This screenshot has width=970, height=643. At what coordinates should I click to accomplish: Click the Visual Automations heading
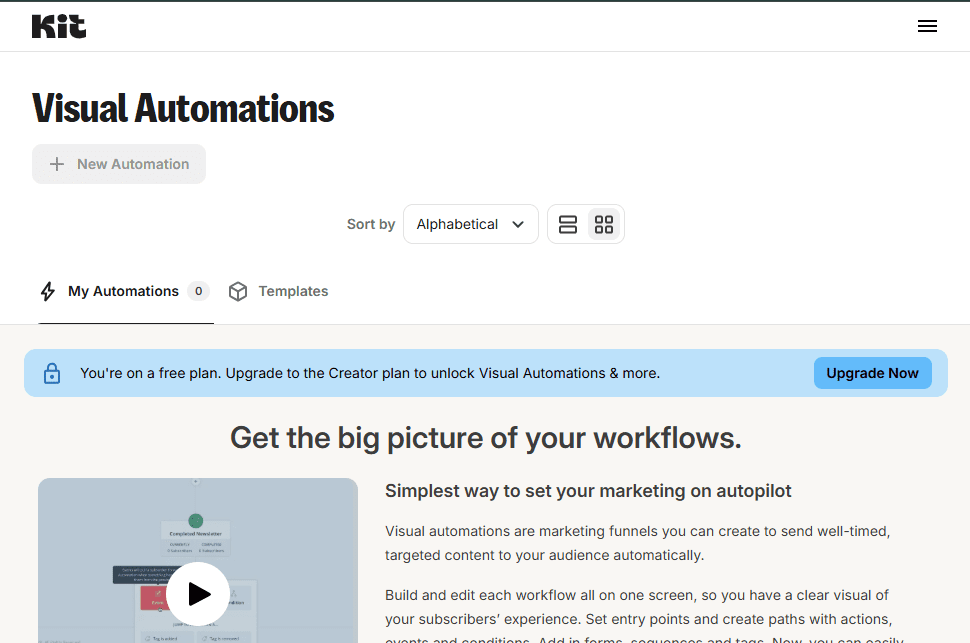pyautogui.click(x=183, y=108)
